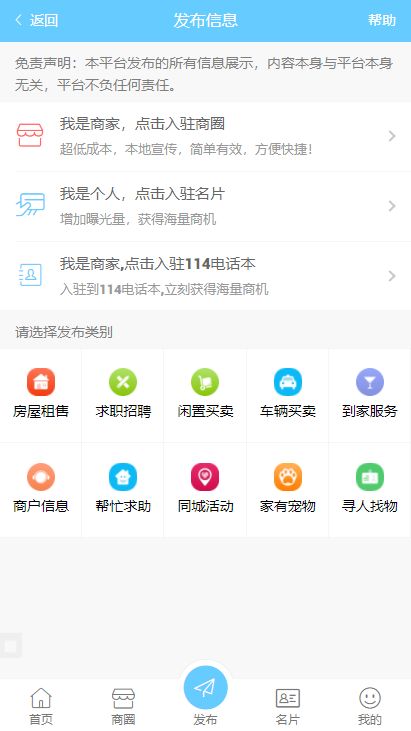Viewport: 411px width, 731px height.
Task: Switch to the 首页 home tab
Action: [x=41, y=706]
